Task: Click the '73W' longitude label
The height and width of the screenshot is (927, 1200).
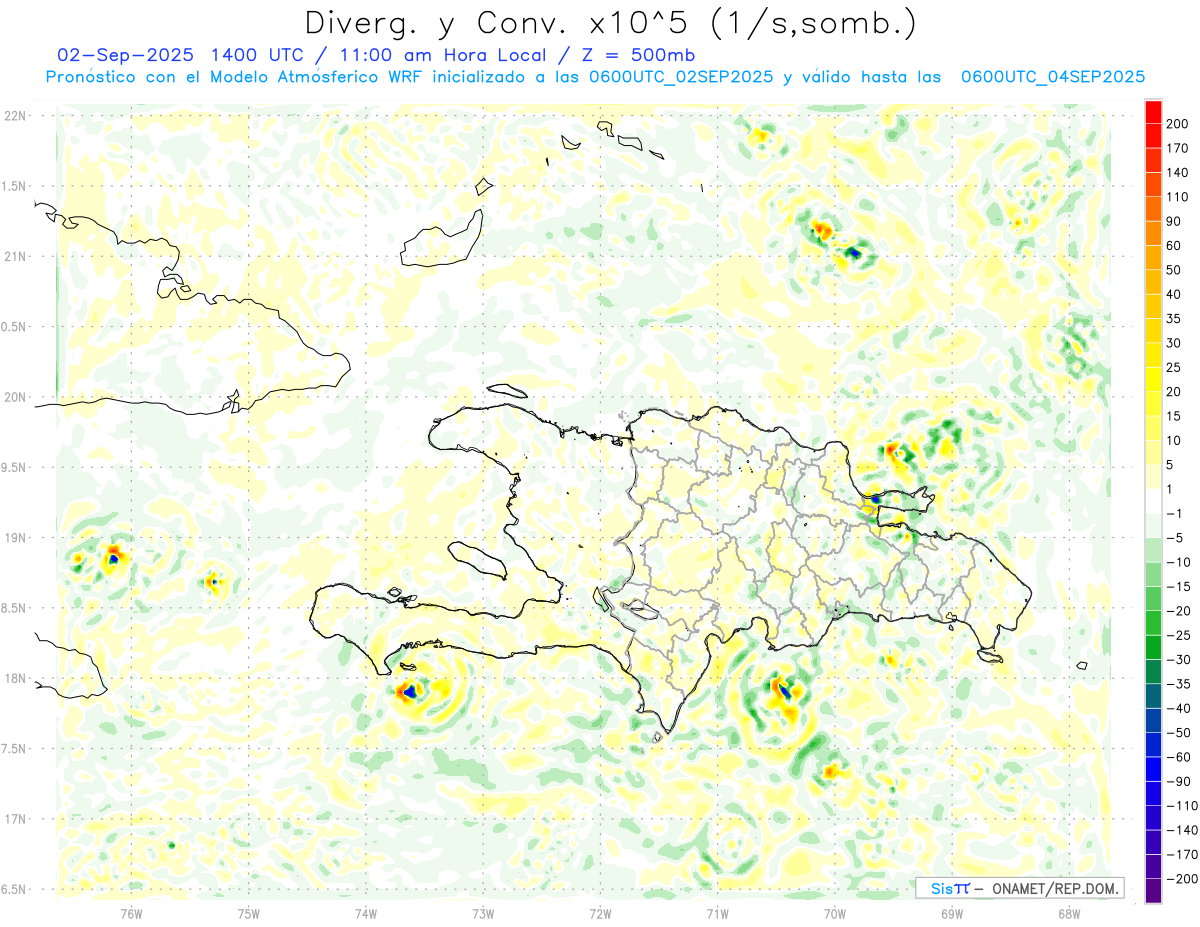Action: click(483, 912)
